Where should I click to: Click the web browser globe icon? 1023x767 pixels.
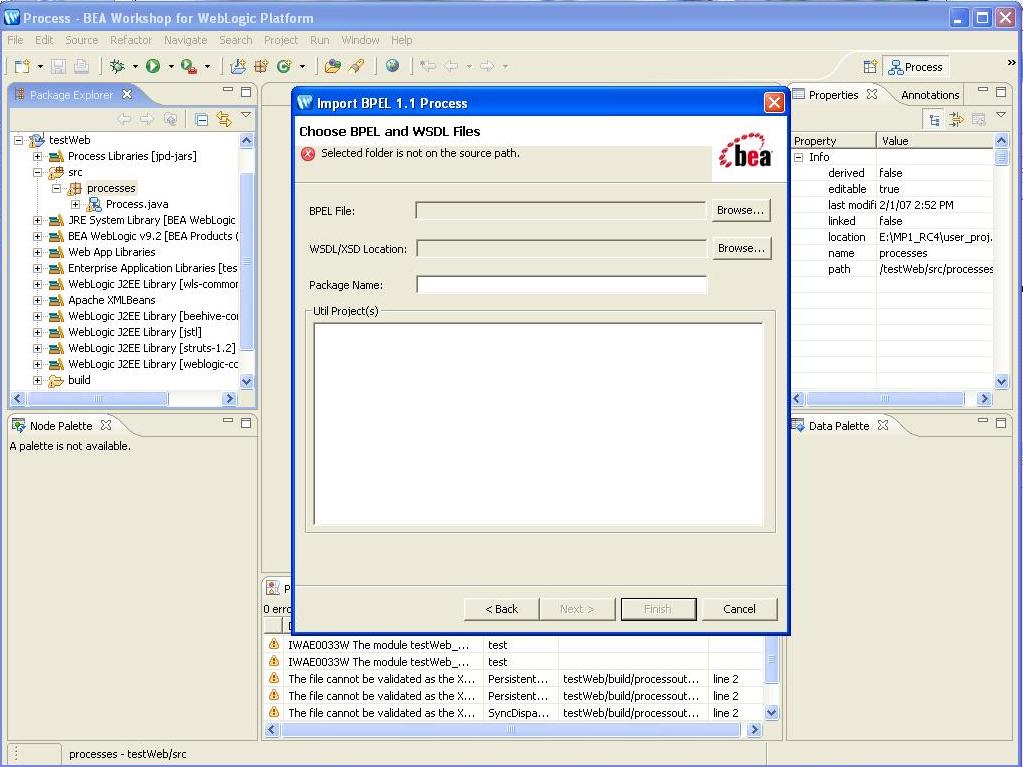392,65
